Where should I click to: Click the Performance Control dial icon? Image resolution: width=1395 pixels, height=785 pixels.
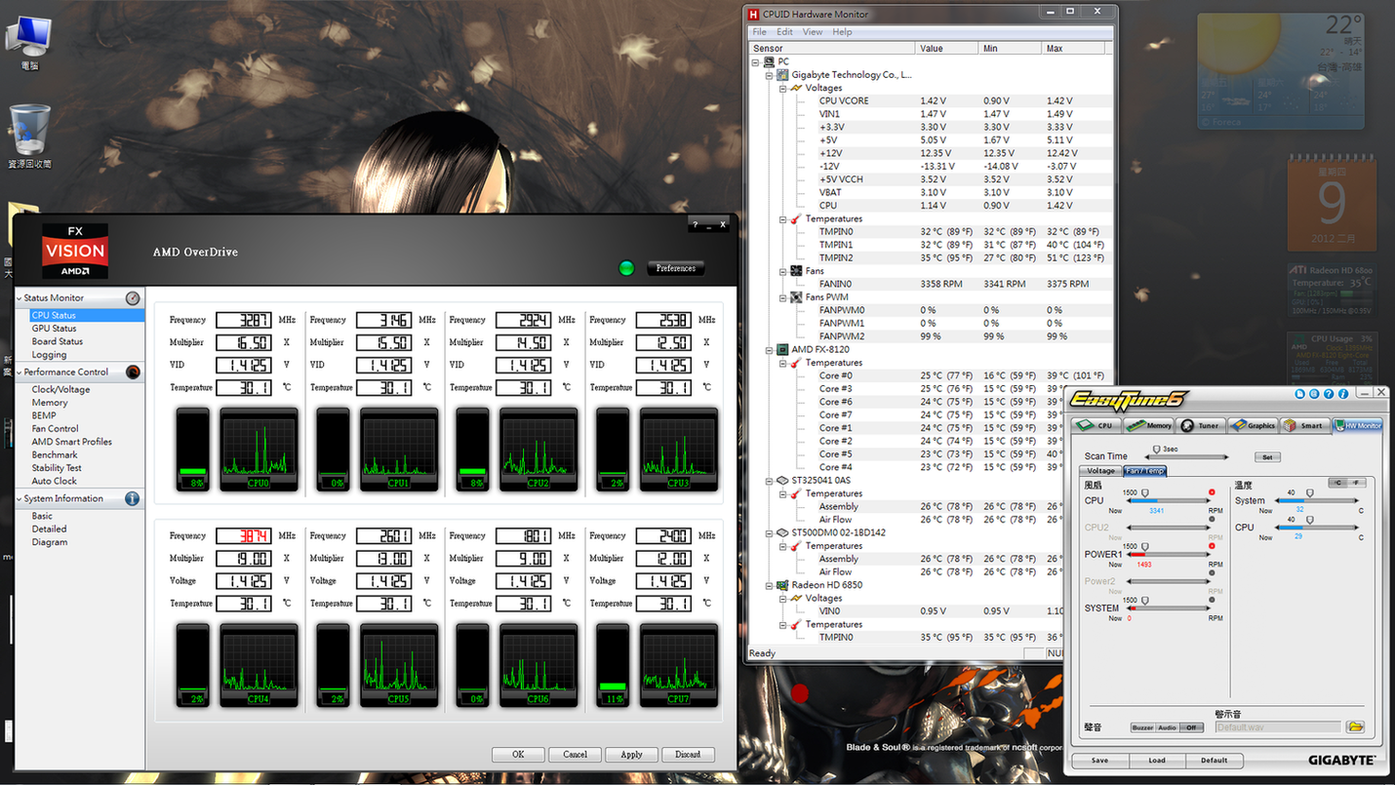(x=133, y=372)
